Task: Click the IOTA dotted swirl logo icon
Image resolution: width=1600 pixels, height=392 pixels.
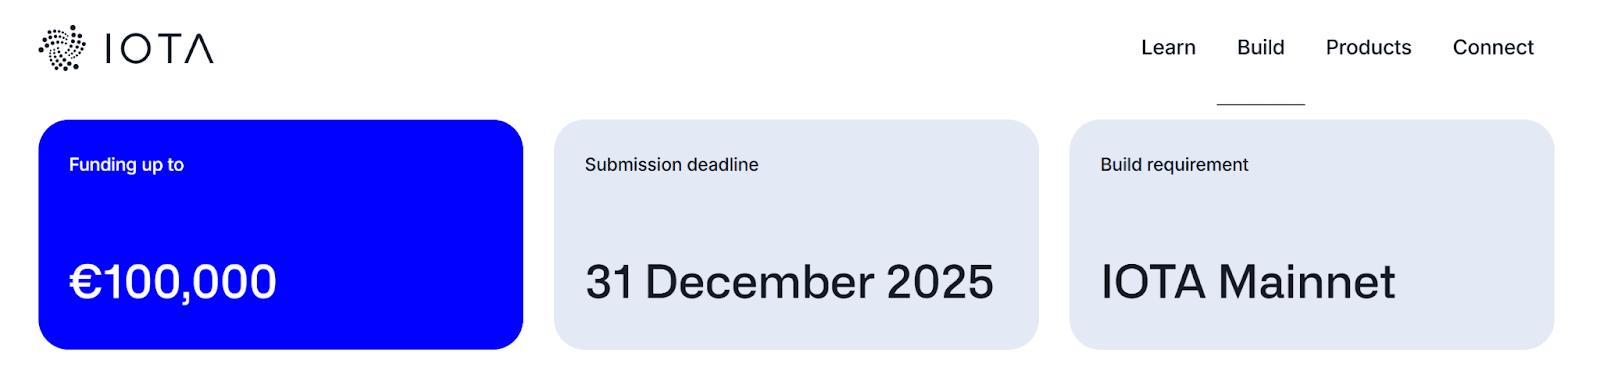Action: 62,48
